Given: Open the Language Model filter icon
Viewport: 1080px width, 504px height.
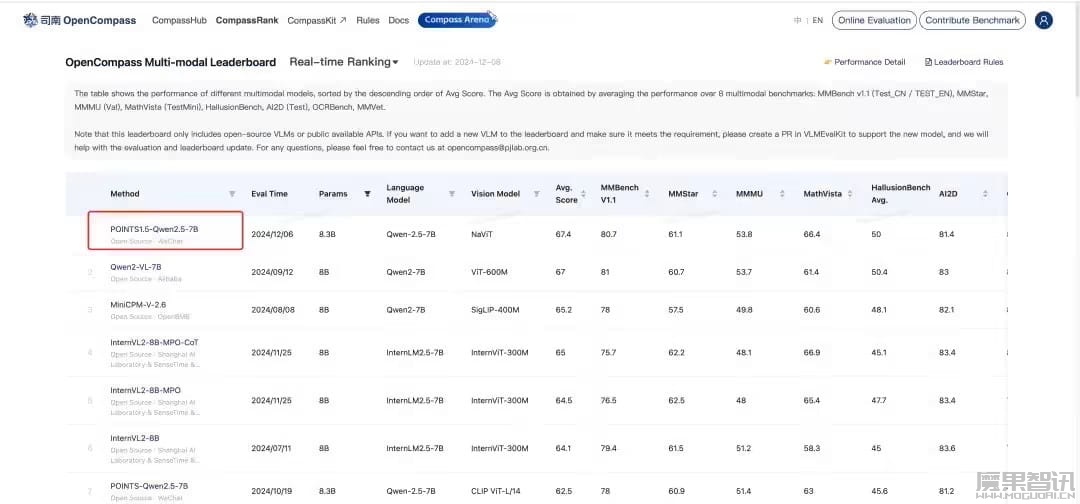Looking at the screenshot, I should (452, 194).
